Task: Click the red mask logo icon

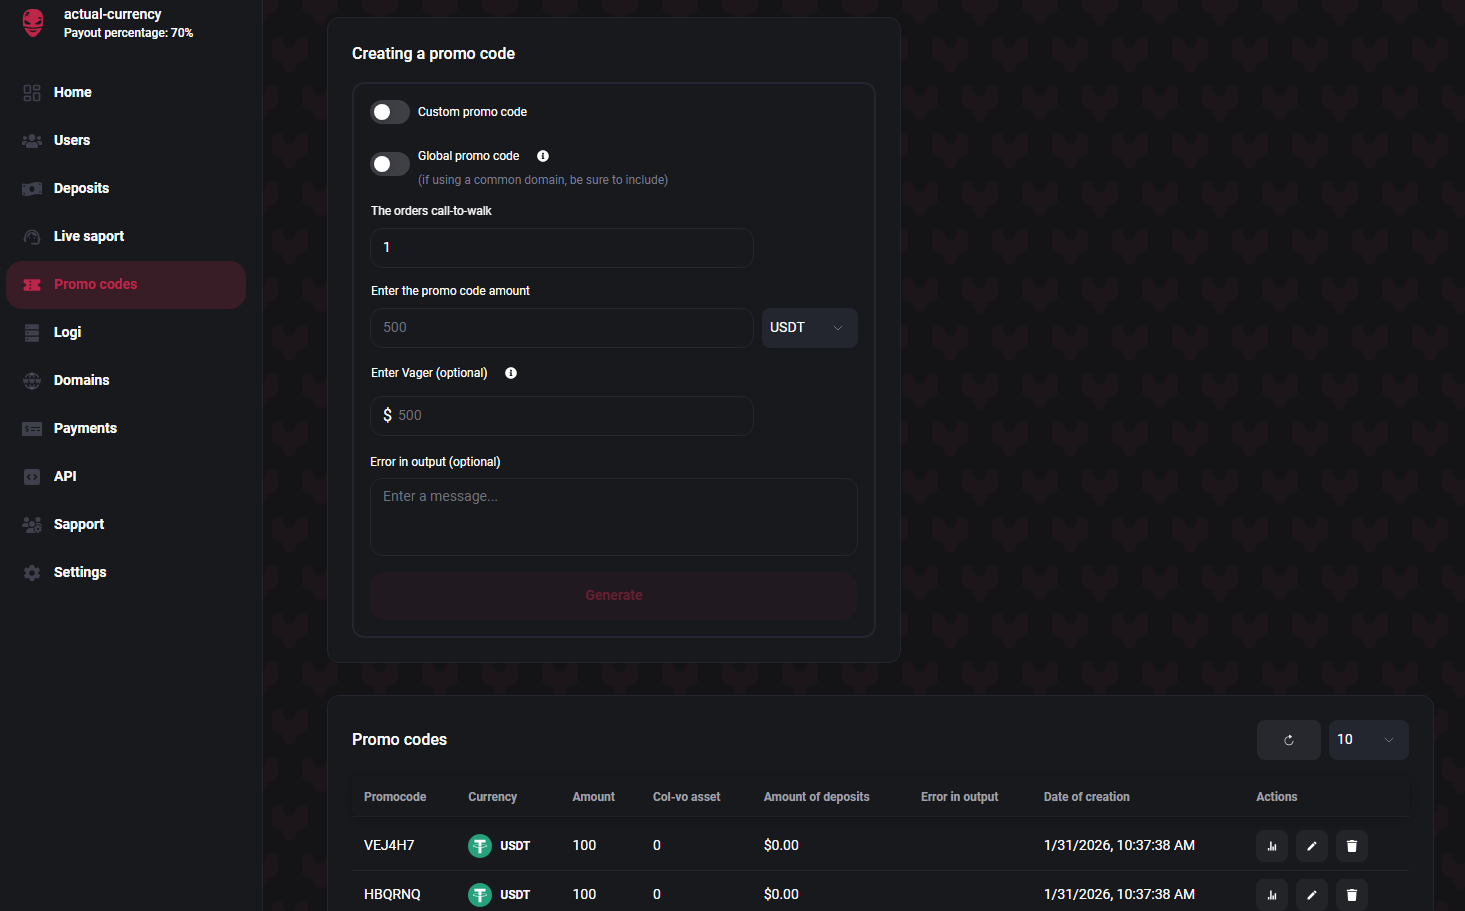Action: coord(33,23)
